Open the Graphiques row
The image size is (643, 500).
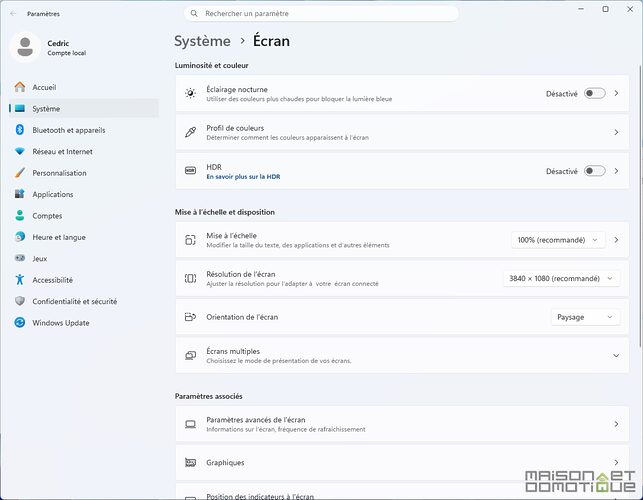(x=402, y=463)
